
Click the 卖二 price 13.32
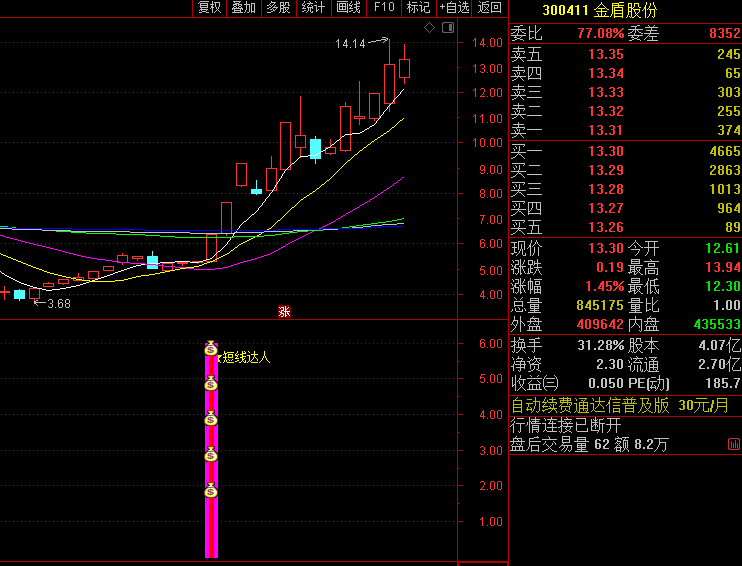(606, 111)
